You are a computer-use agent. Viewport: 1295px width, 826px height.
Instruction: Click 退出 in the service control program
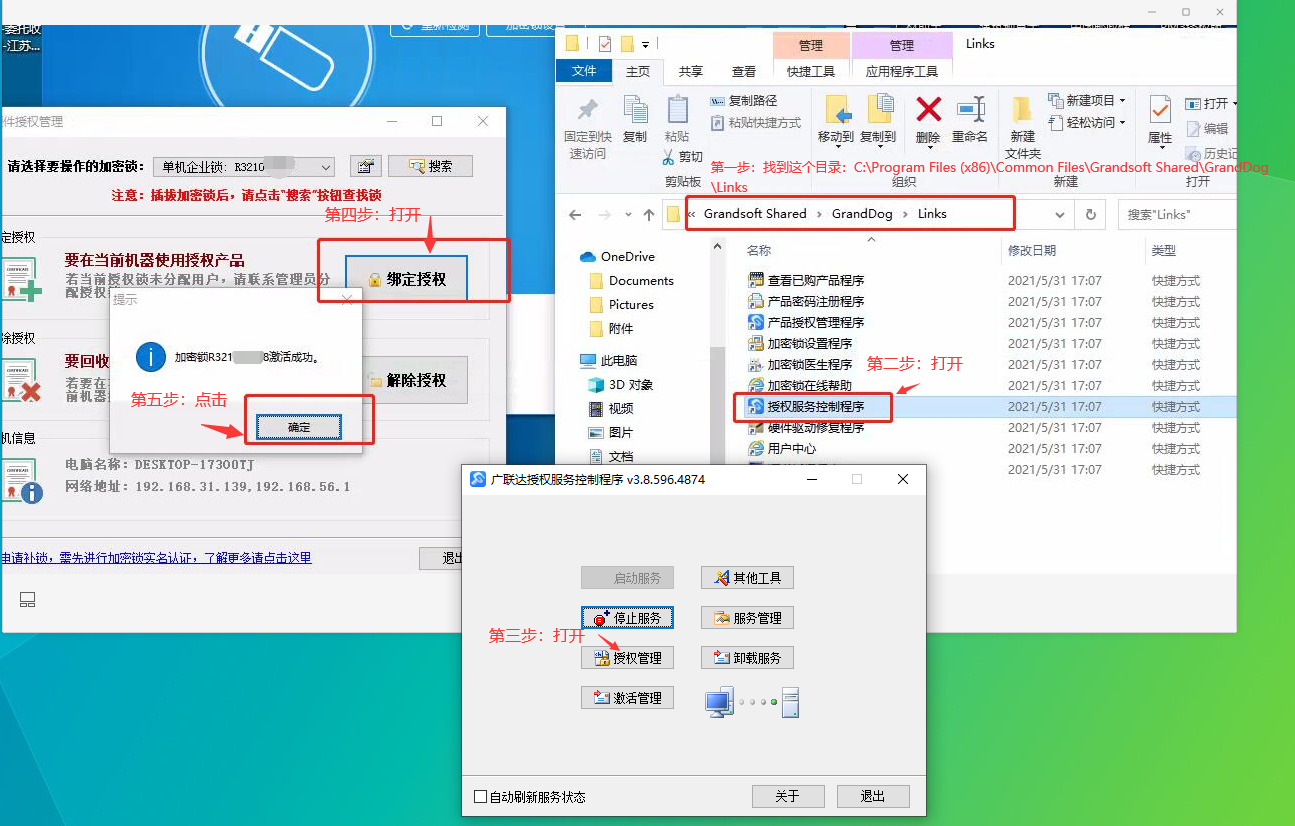pos(873,796)
